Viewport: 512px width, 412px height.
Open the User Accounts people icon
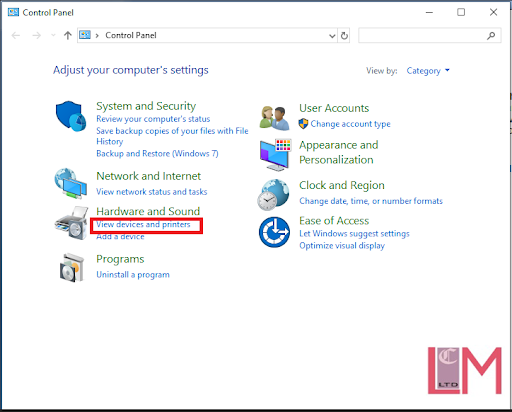pos(275,118)
